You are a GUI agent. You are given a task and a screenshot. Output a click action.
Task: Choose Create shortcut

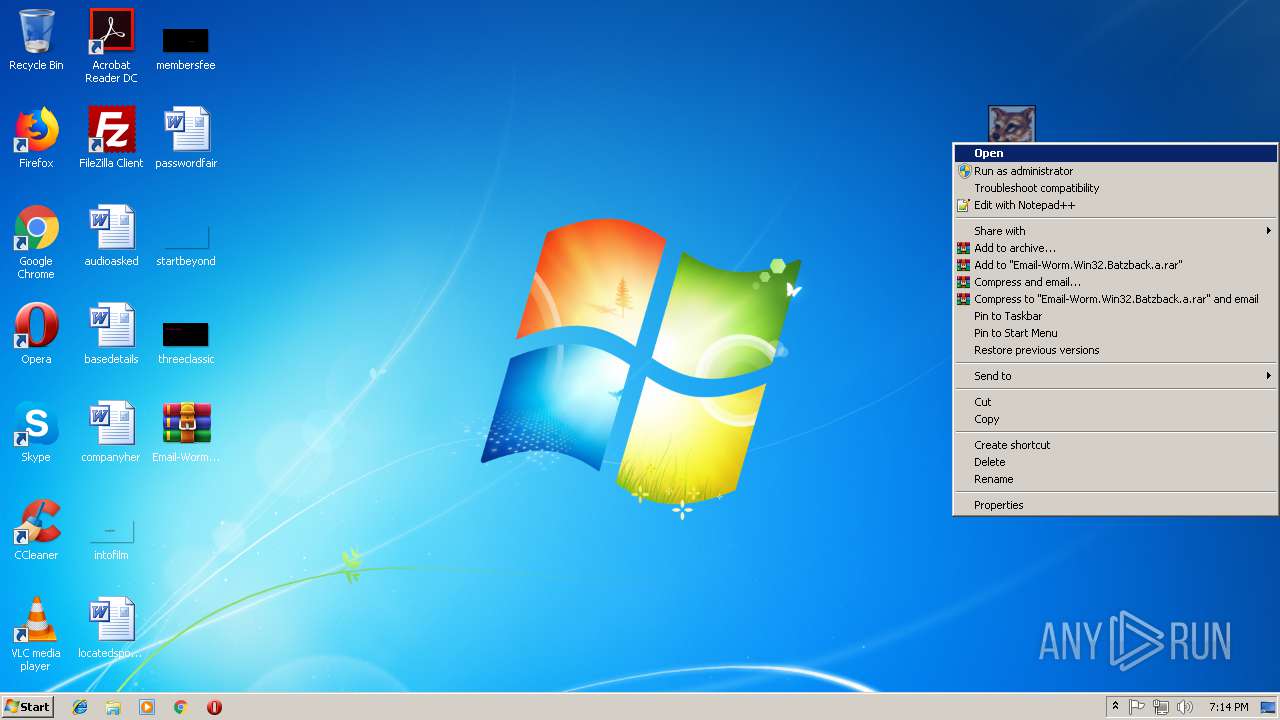coord(1115,445)
